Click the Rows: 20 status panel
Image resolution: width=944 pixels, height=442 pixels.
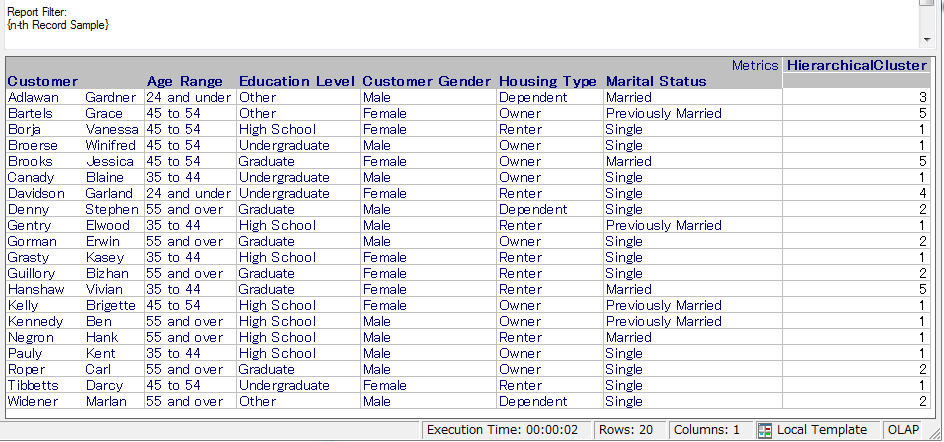click(x=628, y=430)
